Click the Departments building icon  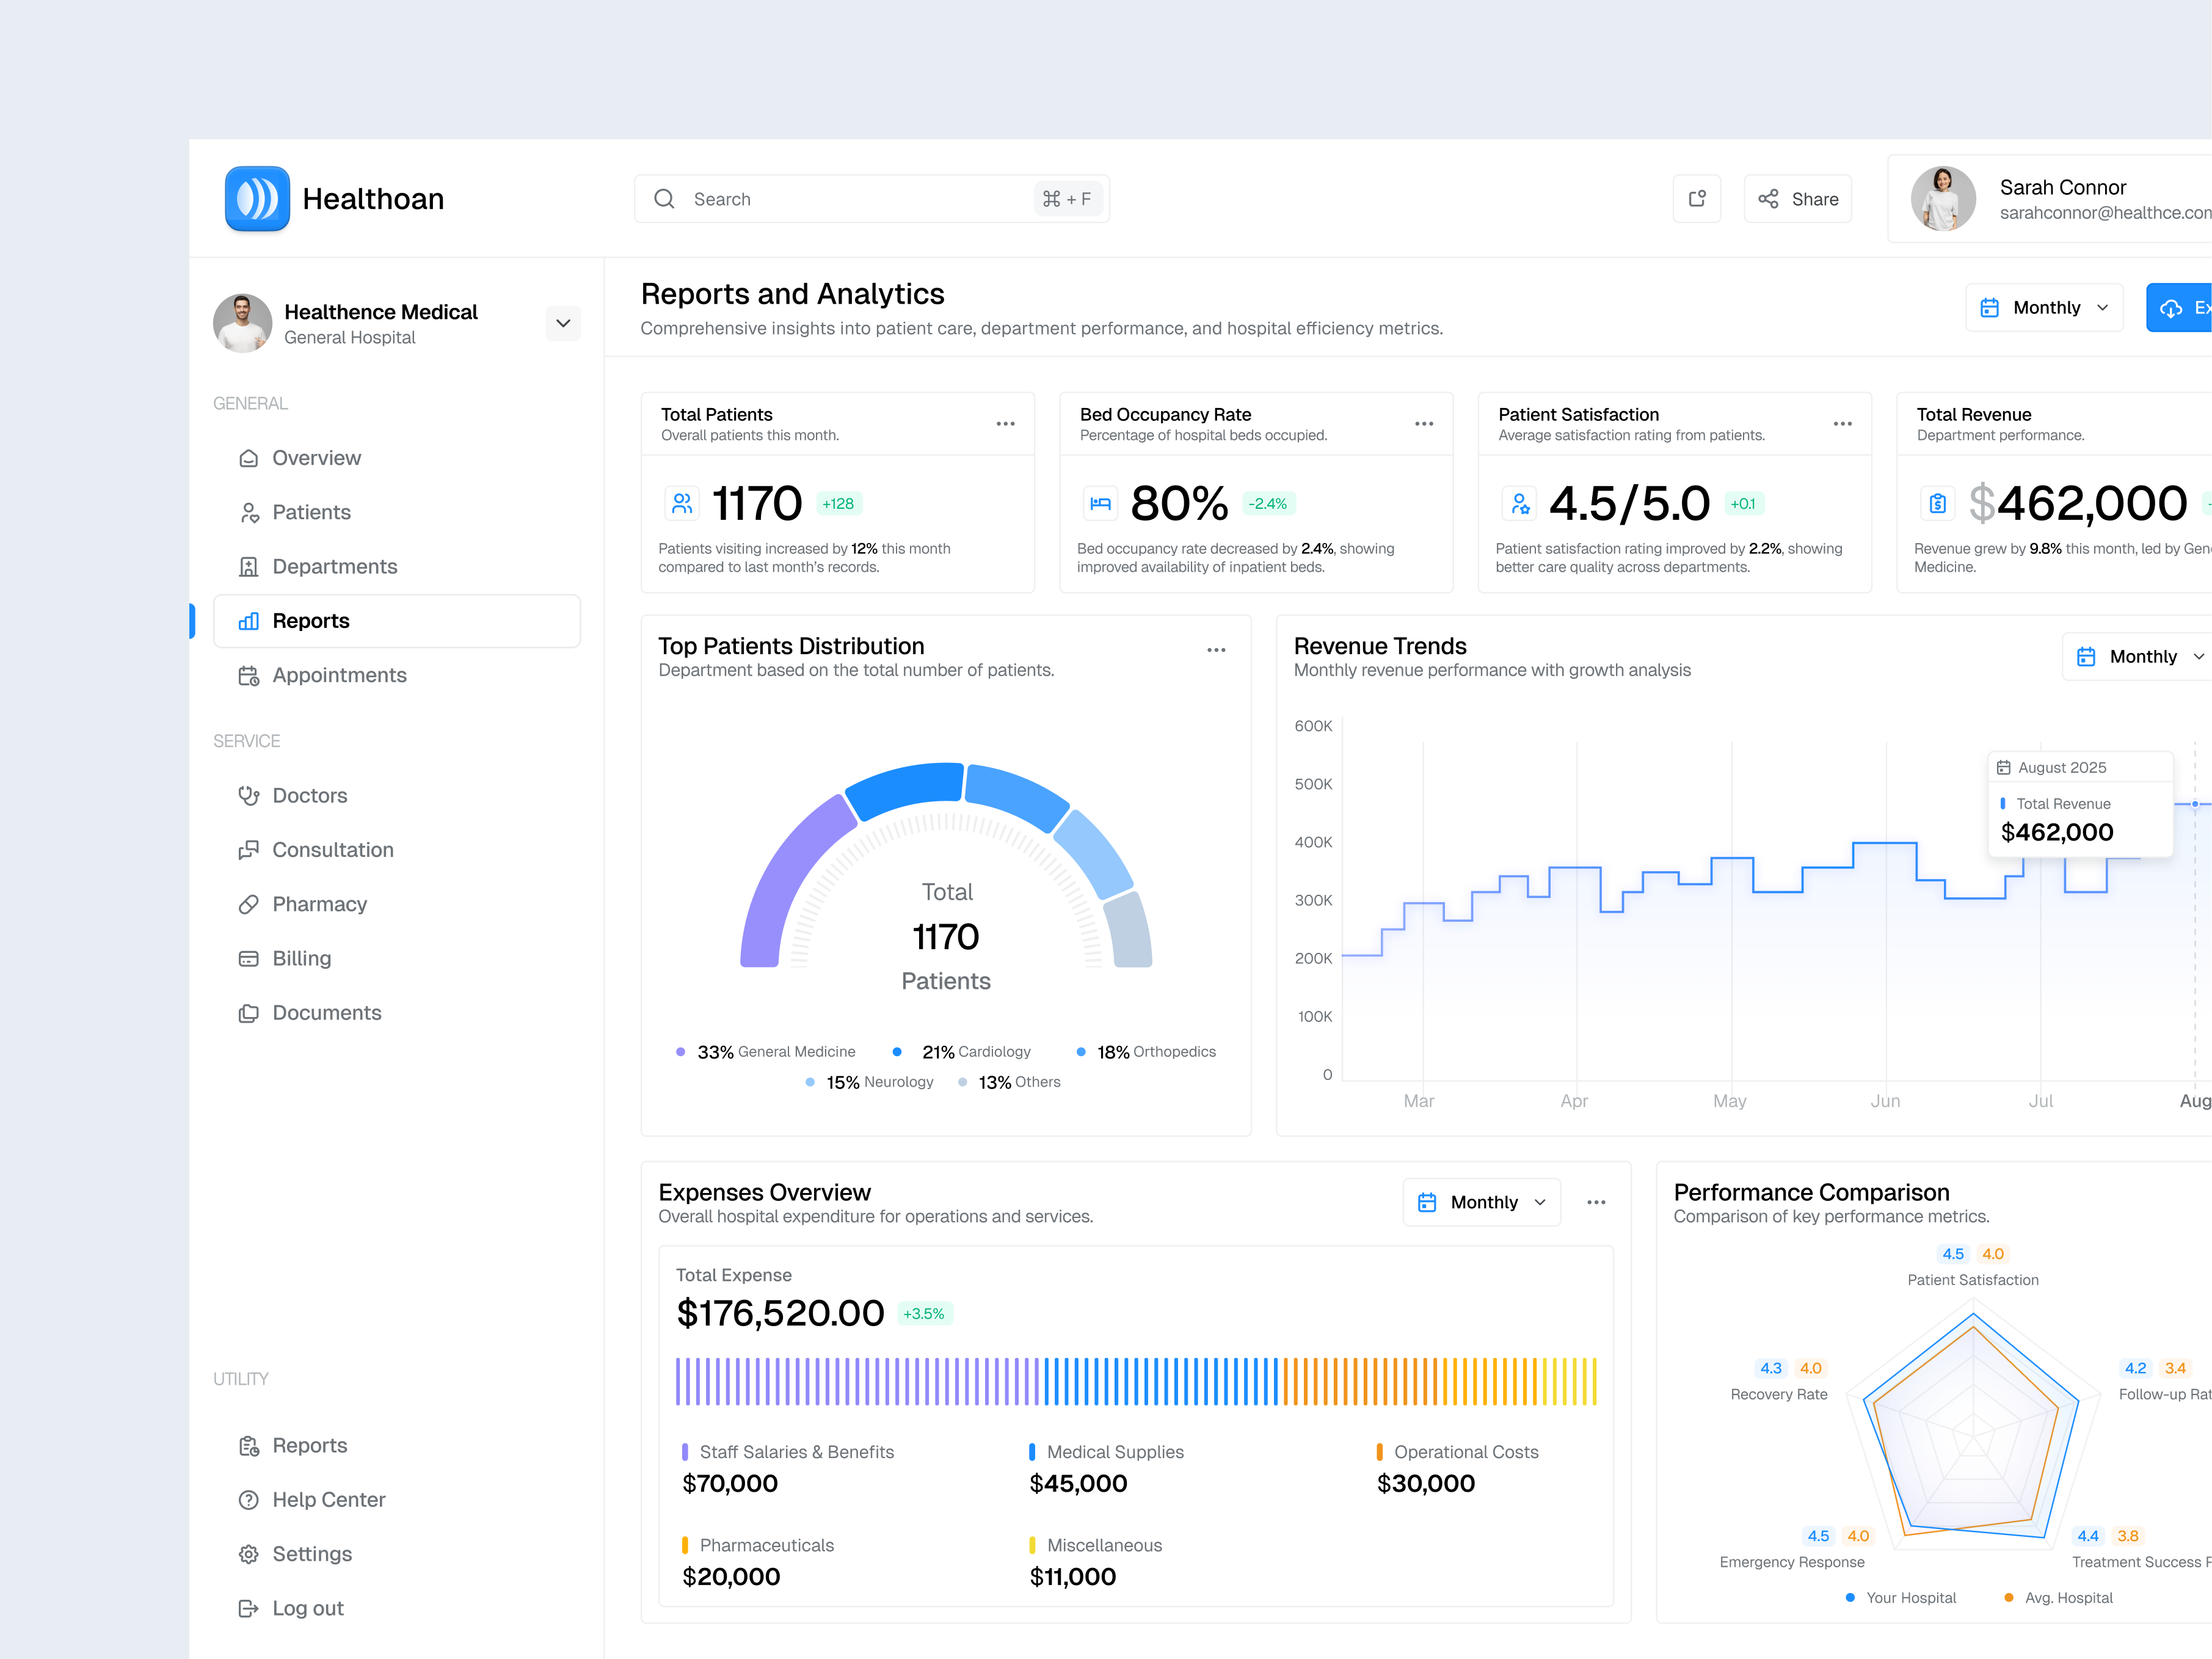coord(249,566)
